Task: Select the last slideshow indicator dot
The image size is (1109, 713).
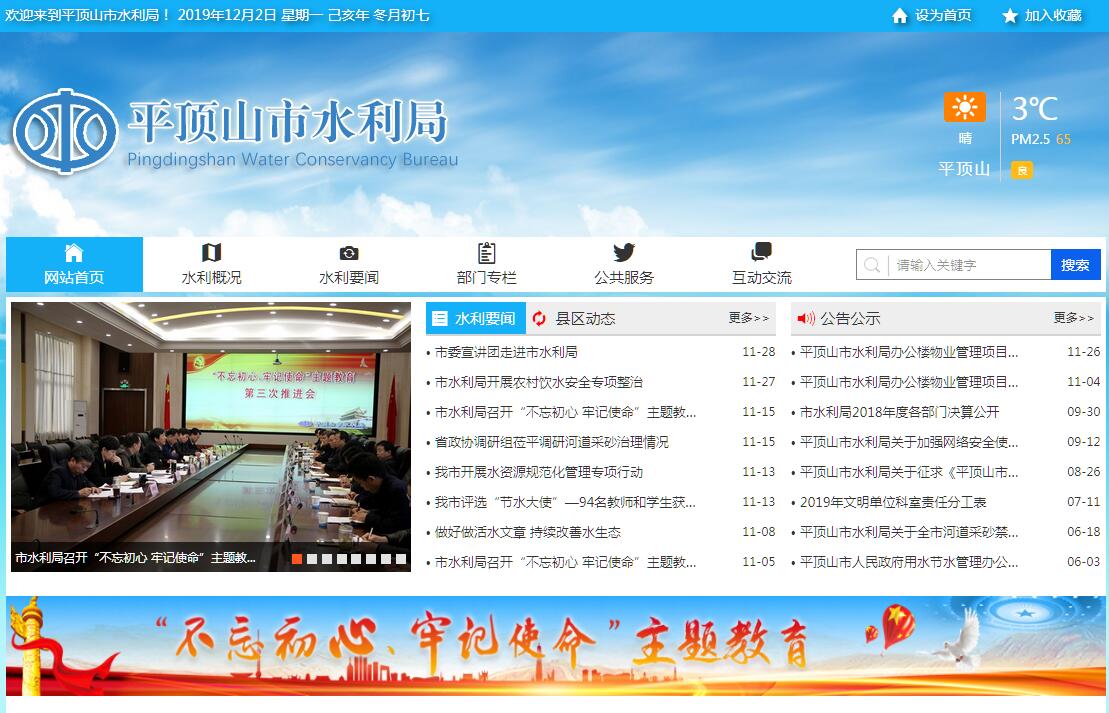Action: [401, 559]
